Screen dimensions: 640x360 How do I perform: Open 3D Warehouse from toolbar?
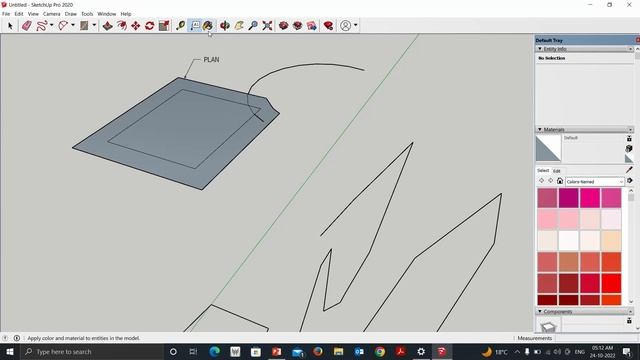coord(284,26)
